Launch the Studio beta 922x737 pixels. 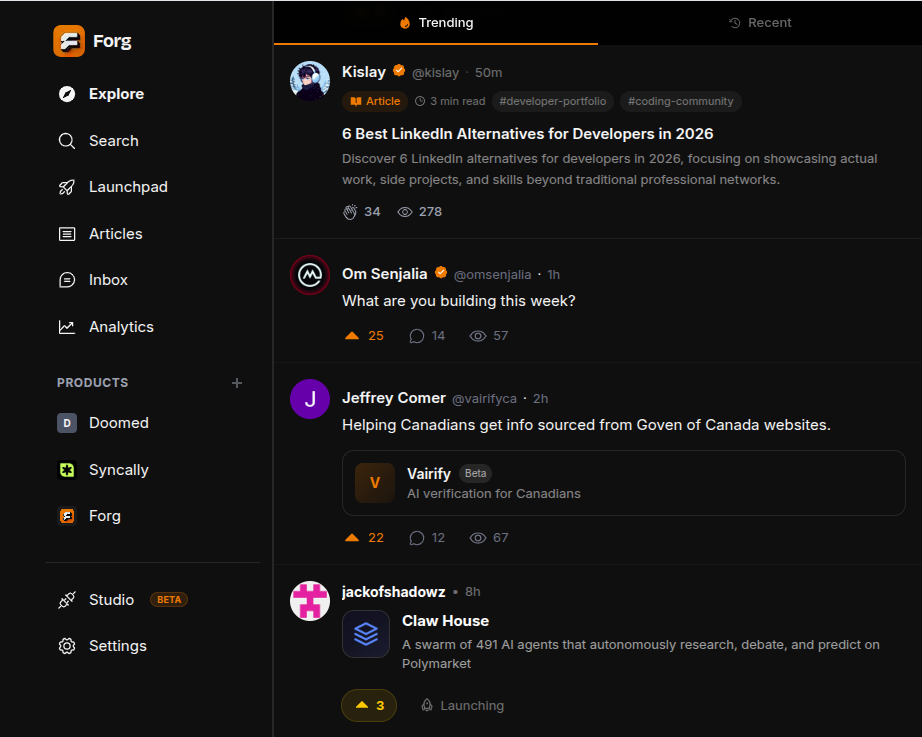click(110, 599)
